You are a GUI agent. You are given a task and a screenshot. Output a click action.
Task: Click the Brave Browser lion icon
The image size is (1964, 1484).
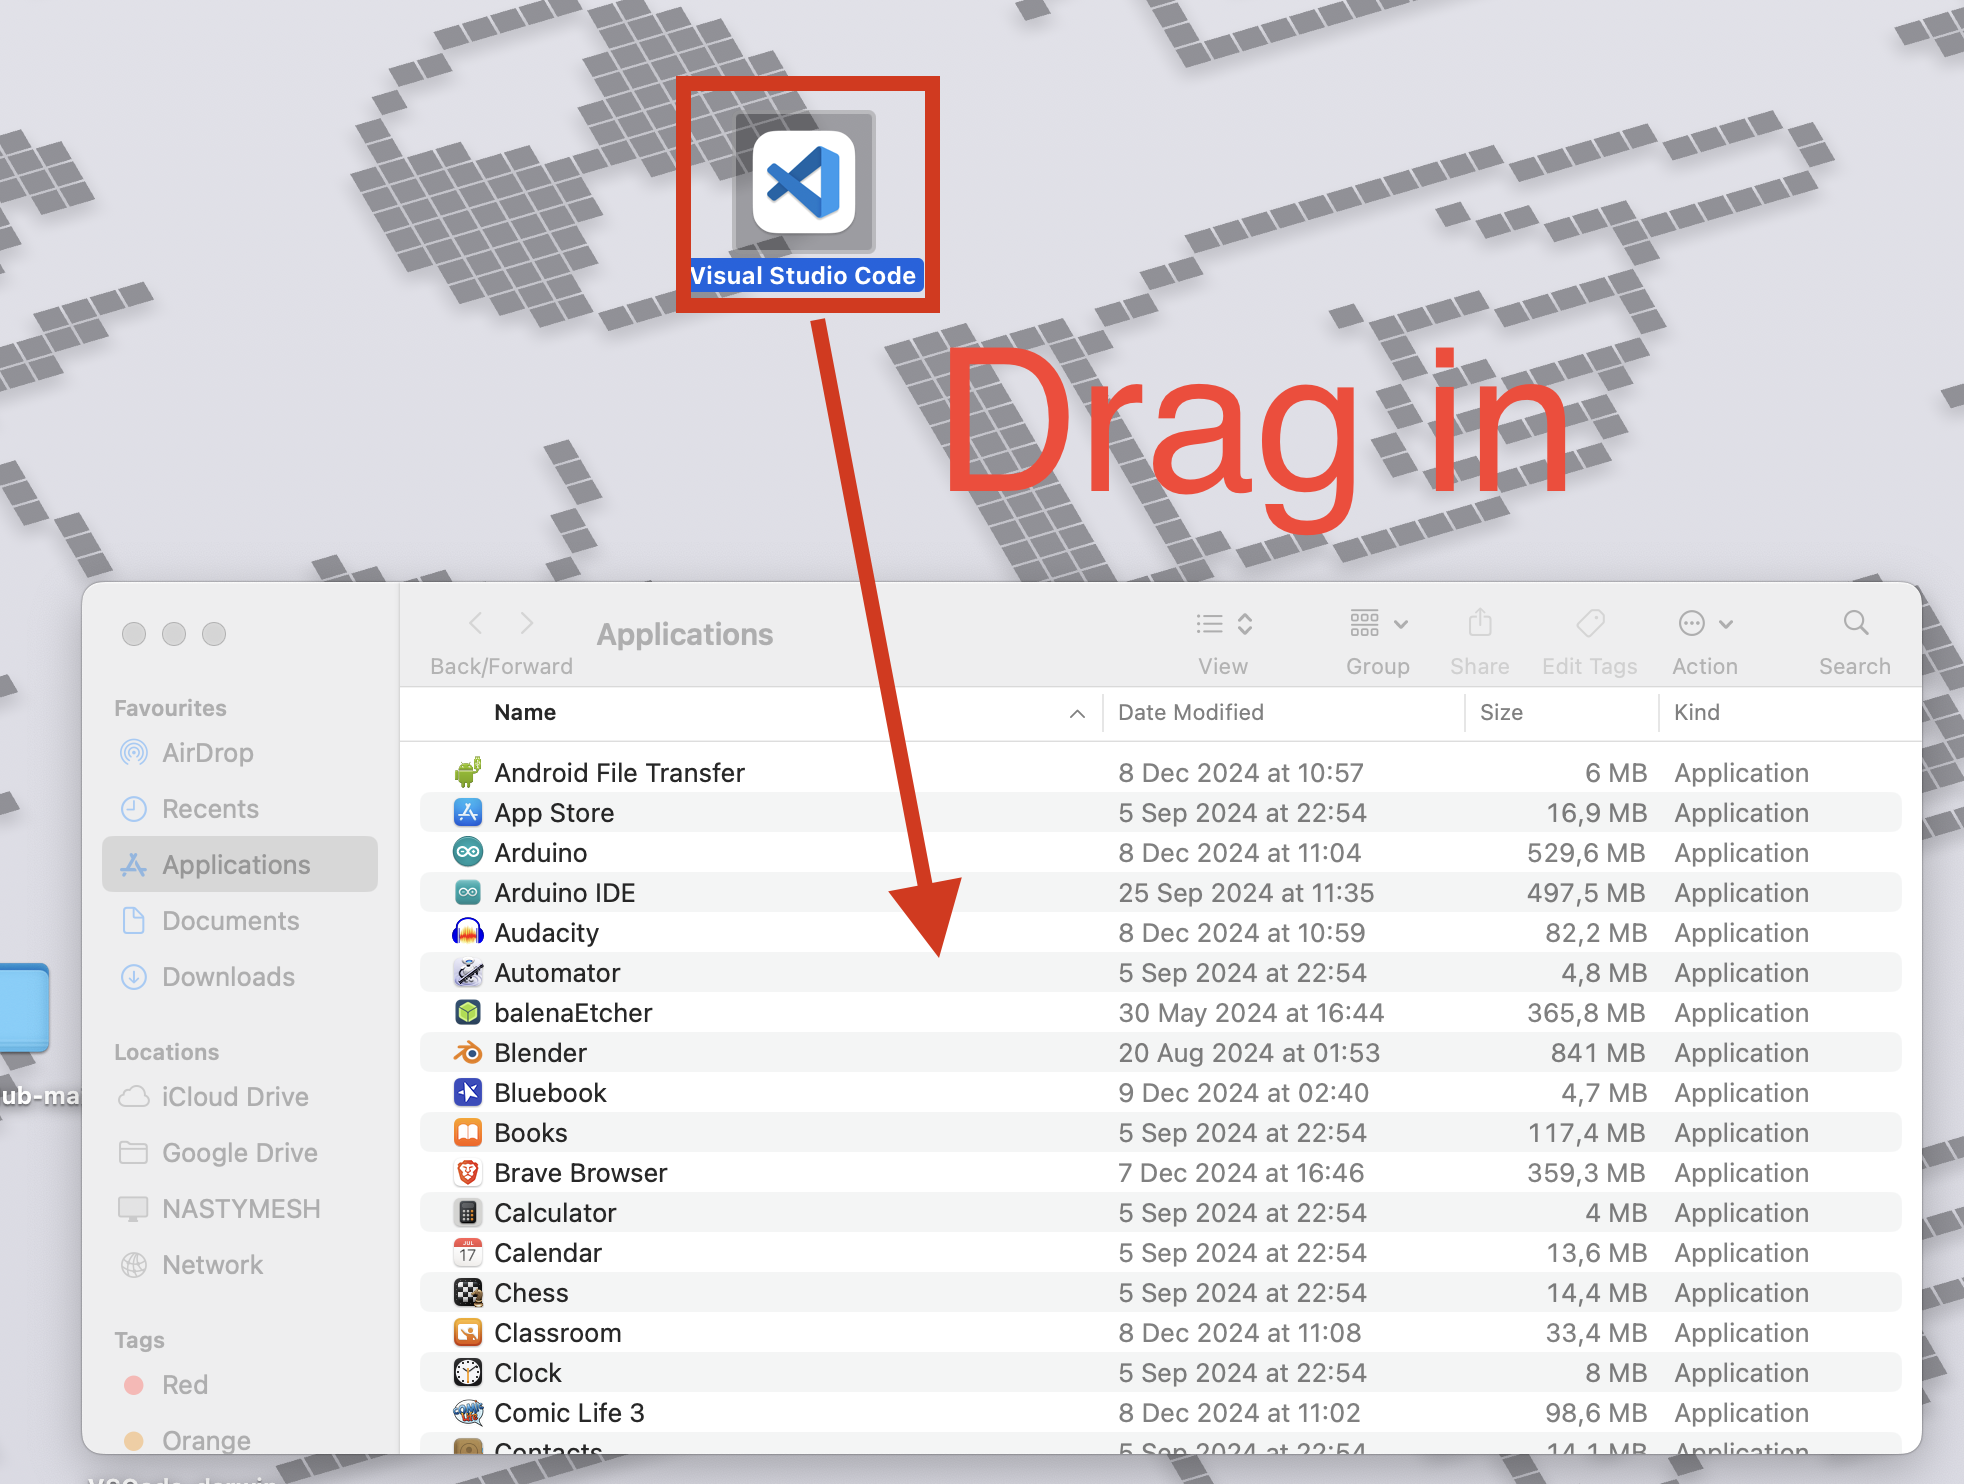(467, 1172)
